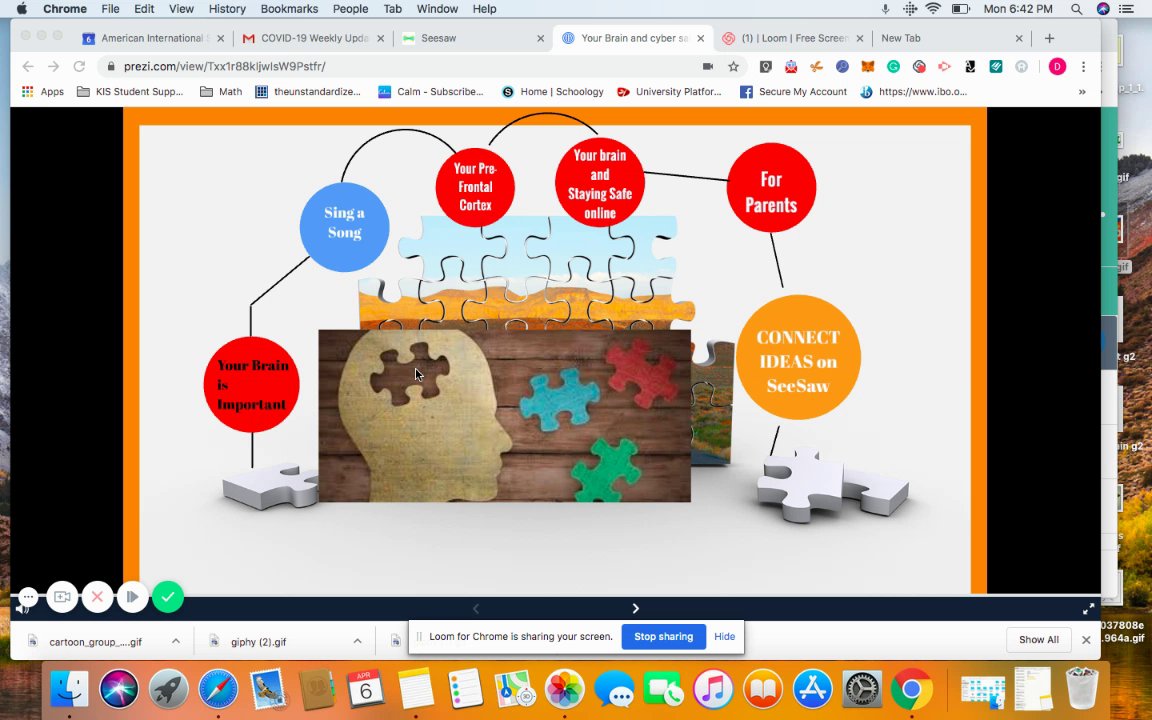Open 'Your Brain is Important' red circle
This screenshot has height=720, width=1152.
click(x=251, y=385)
